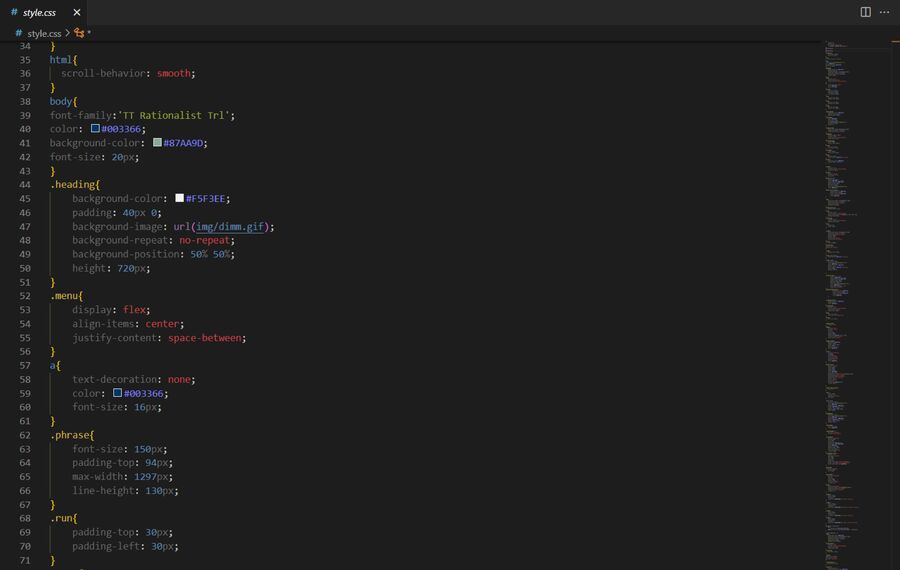
Task: Click the Split Editor Right icon
Action: [x=865, y=12]
